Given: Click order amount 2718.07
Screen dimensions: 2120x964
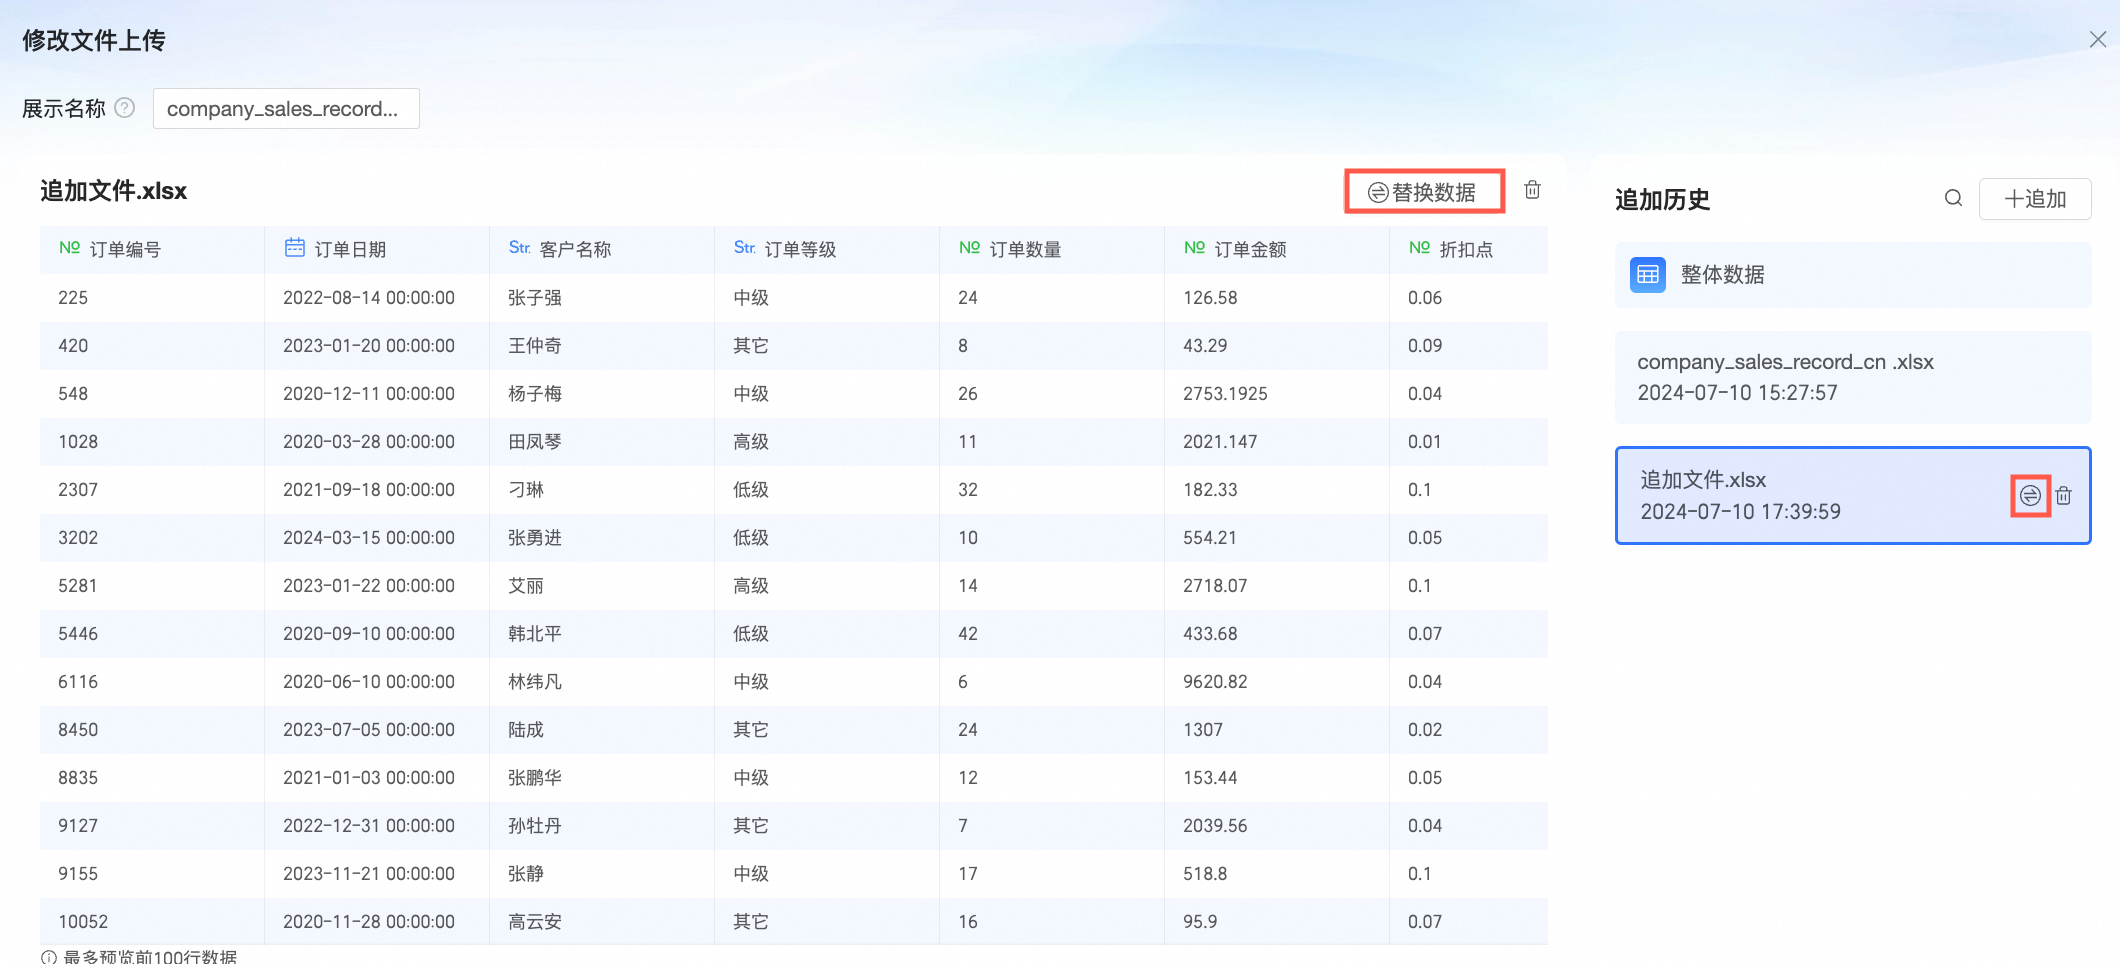Looking at the screenshot, I should [x=1215, y=586].
